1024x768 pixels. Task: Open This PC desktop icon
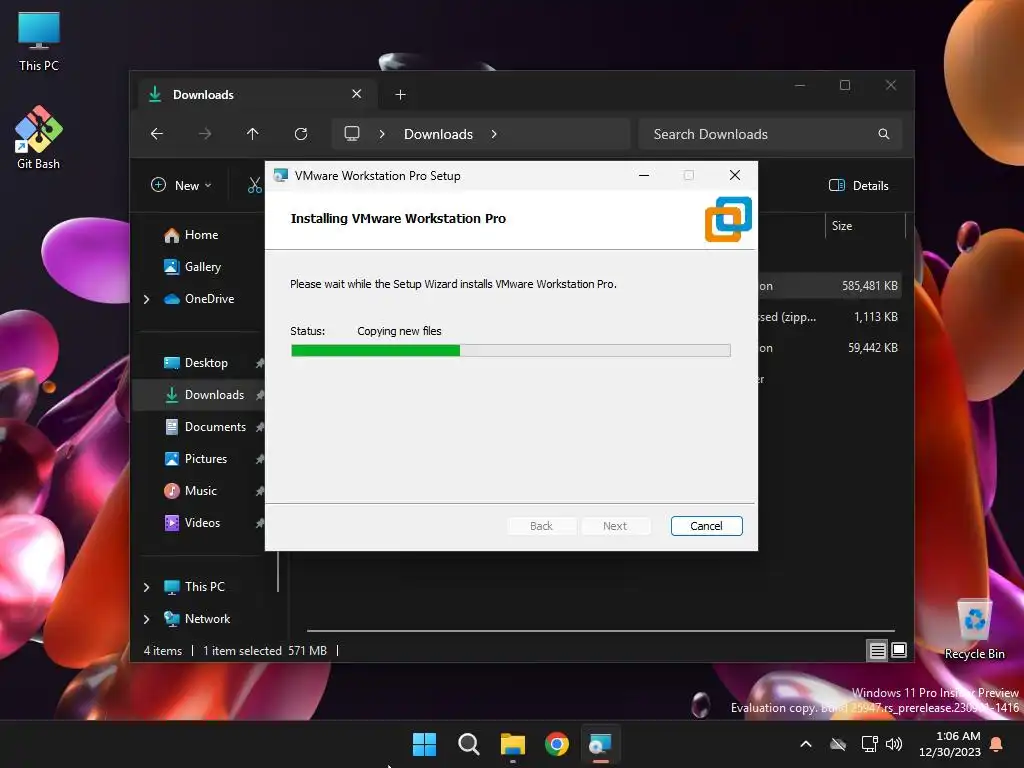(39, 40)
